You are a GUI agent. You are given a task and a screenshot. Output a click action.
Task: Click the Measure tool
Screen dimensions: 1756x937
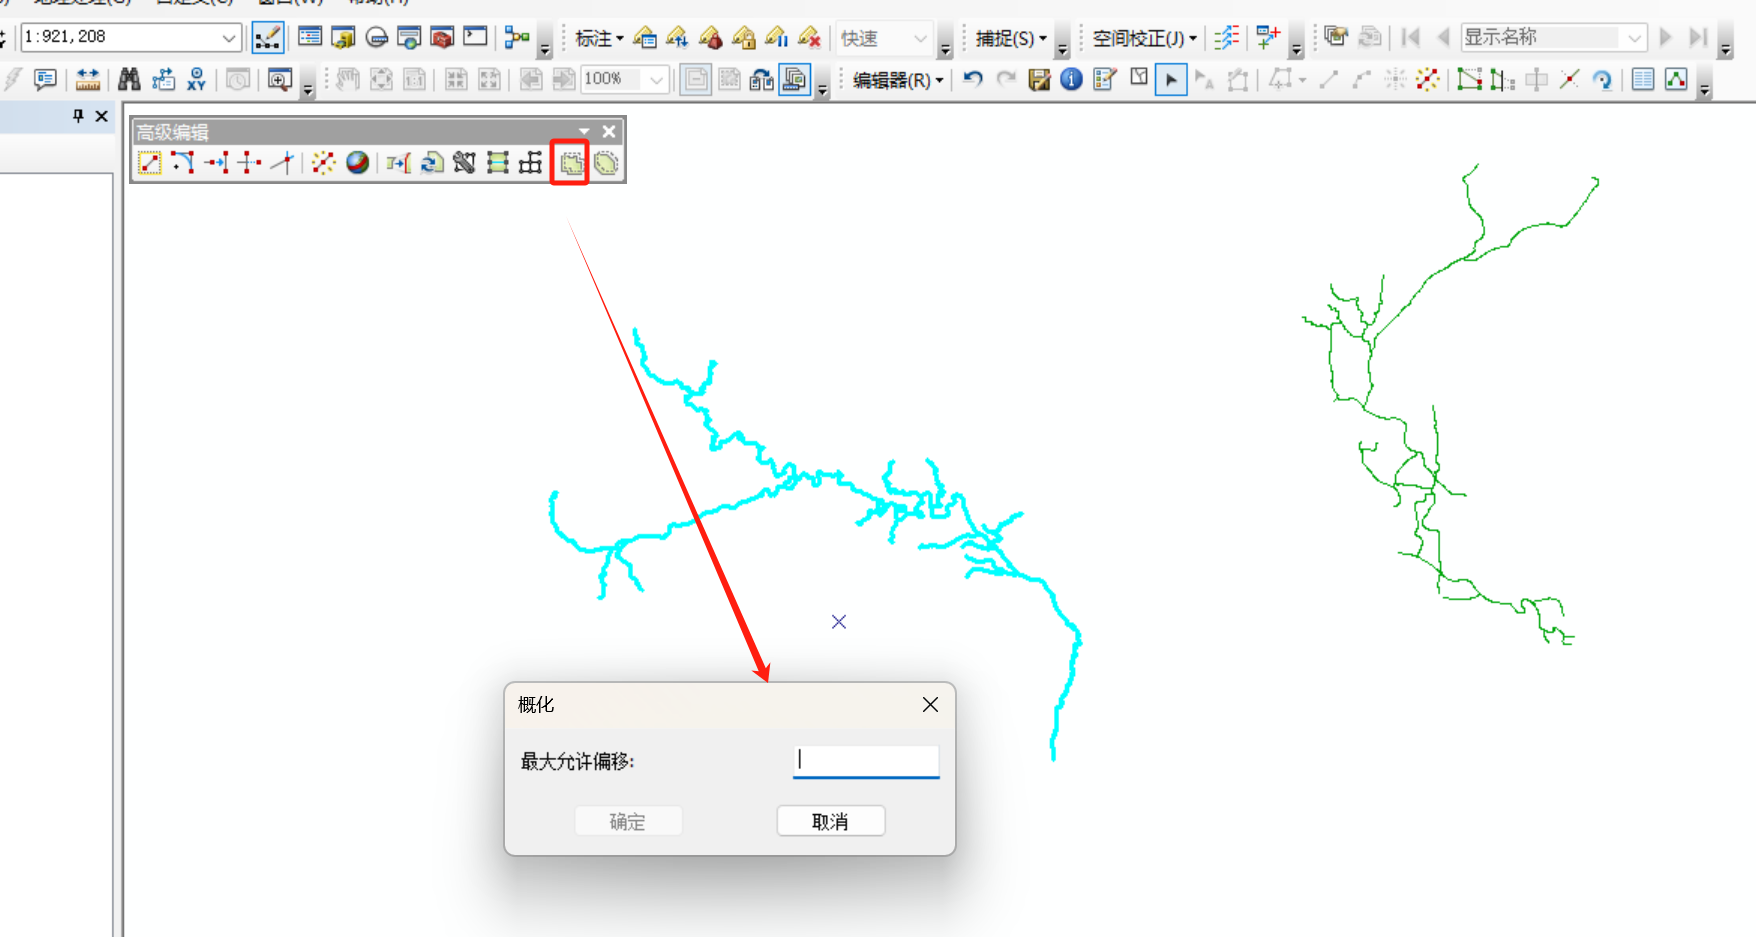(88, 79)
